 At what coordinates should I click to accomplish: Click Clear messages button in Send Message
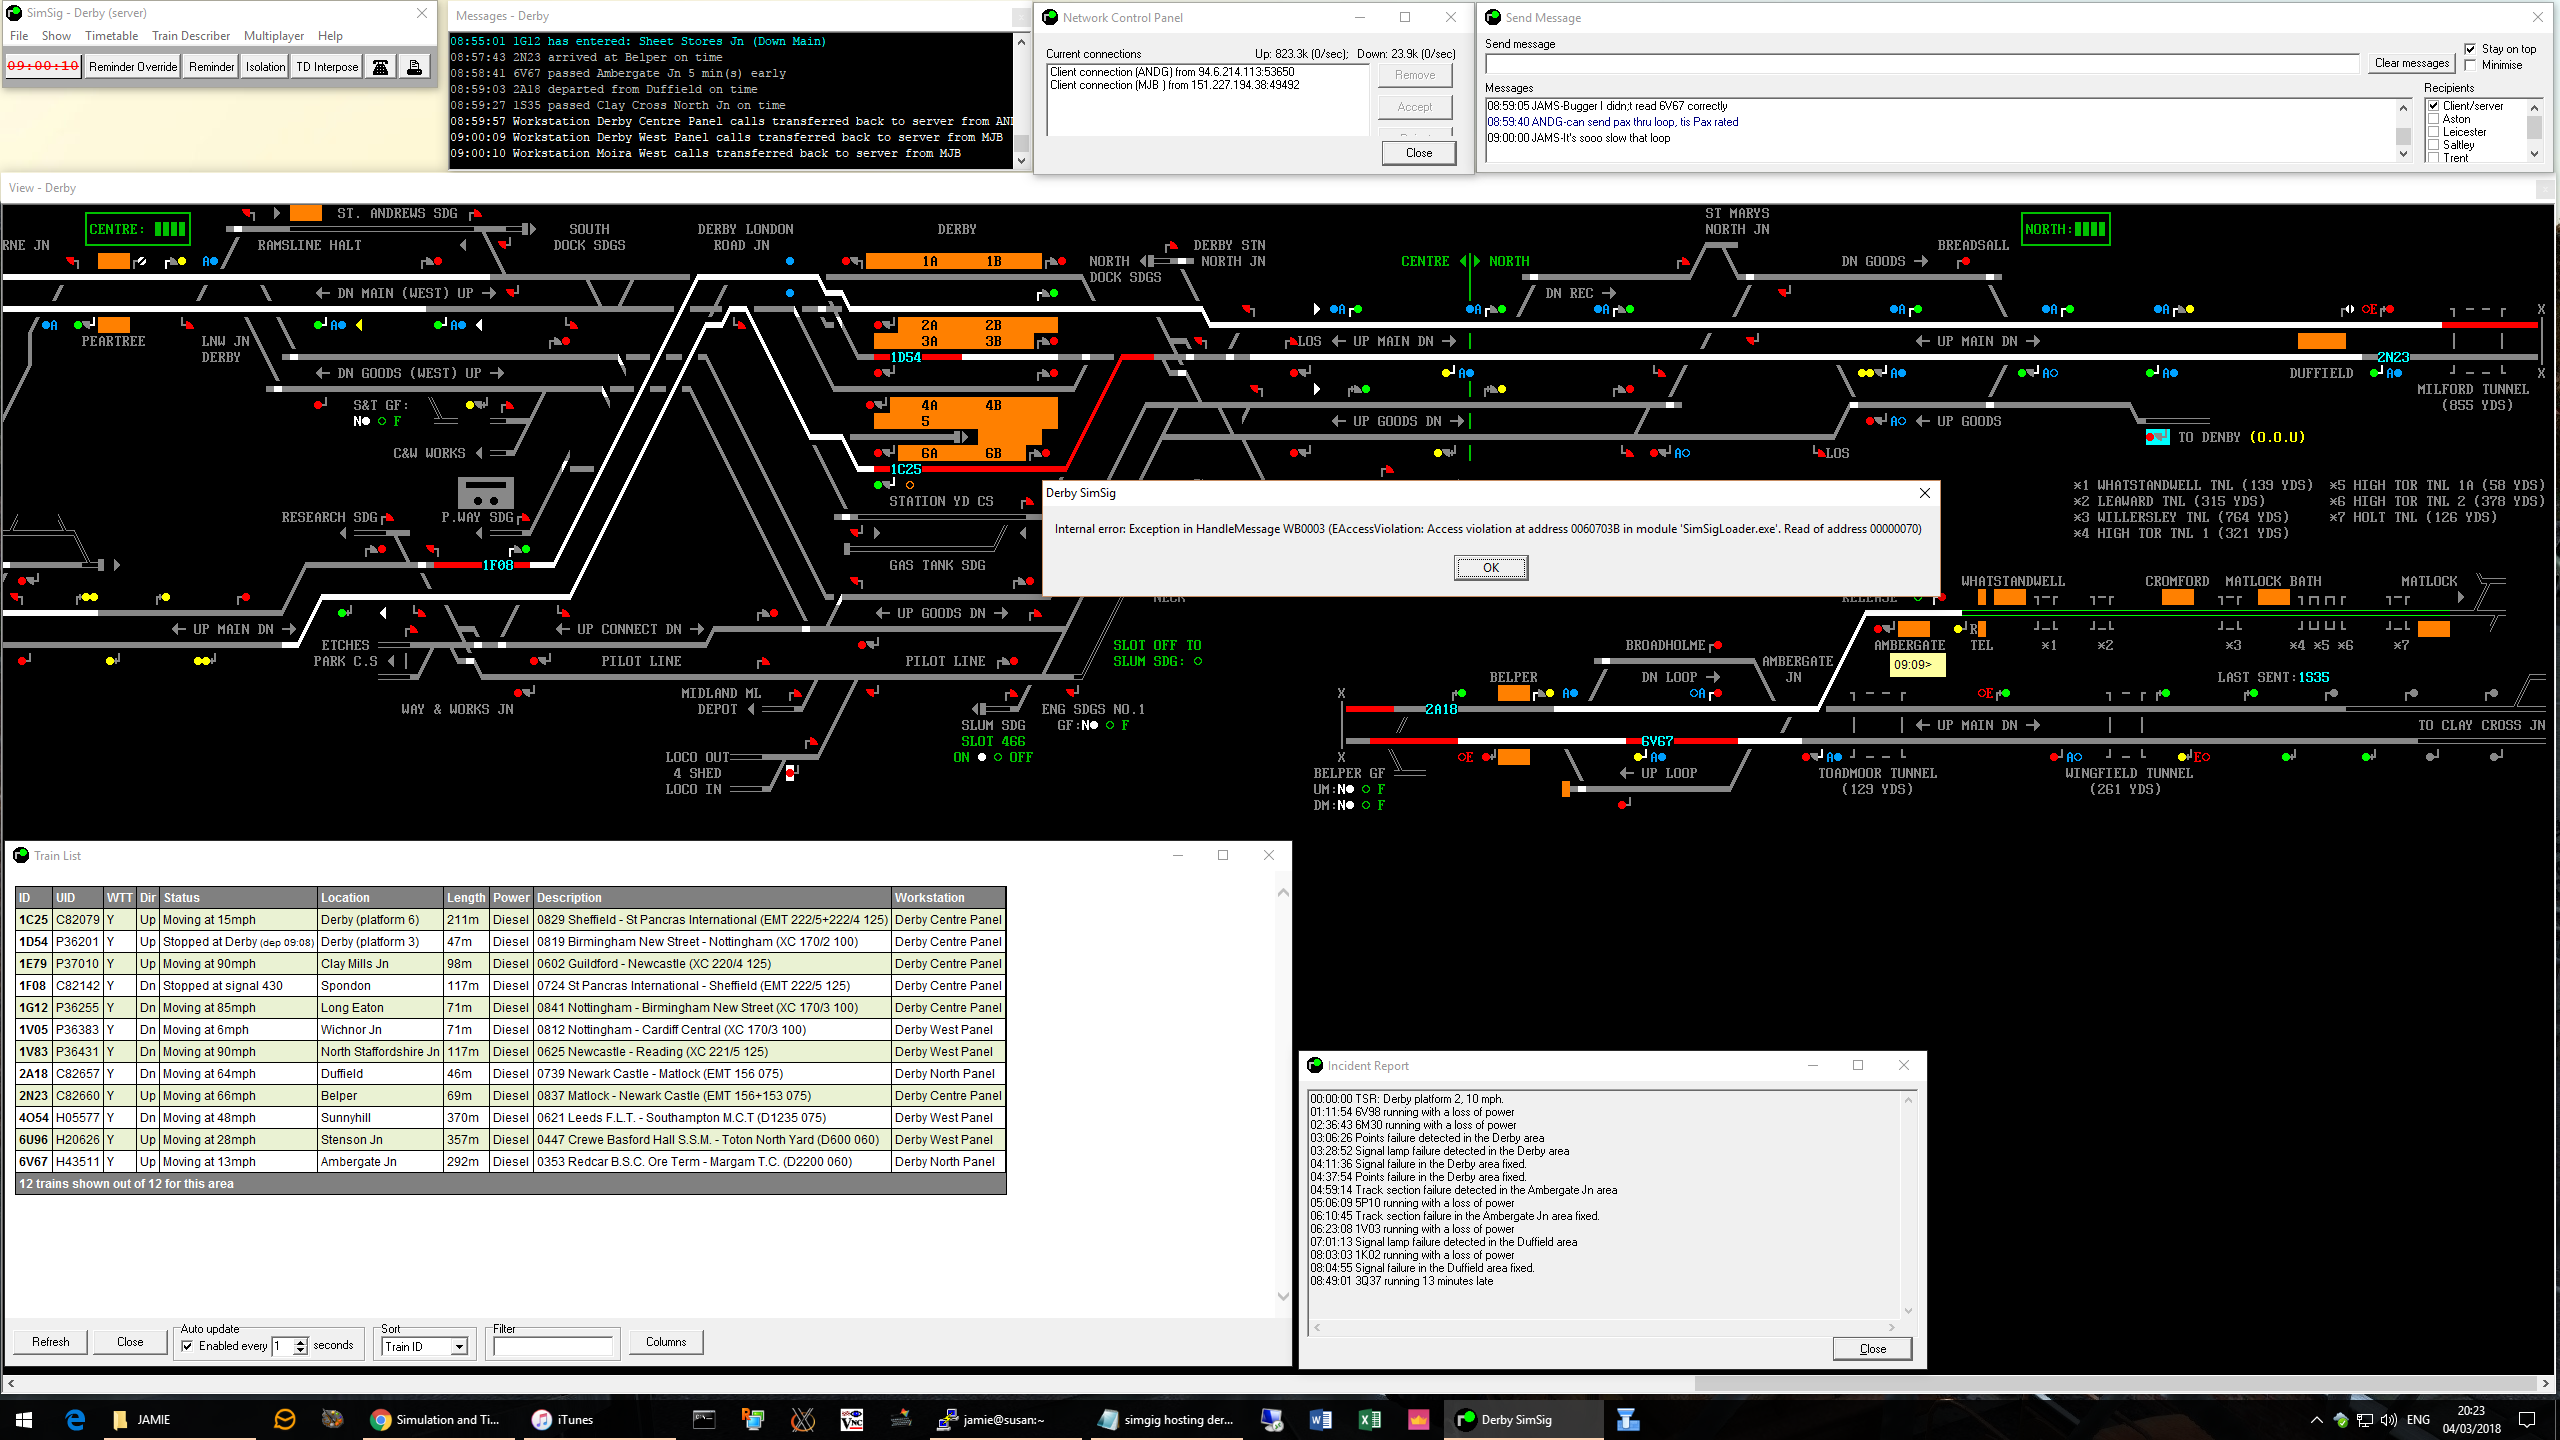click(x=2412, y=63)
